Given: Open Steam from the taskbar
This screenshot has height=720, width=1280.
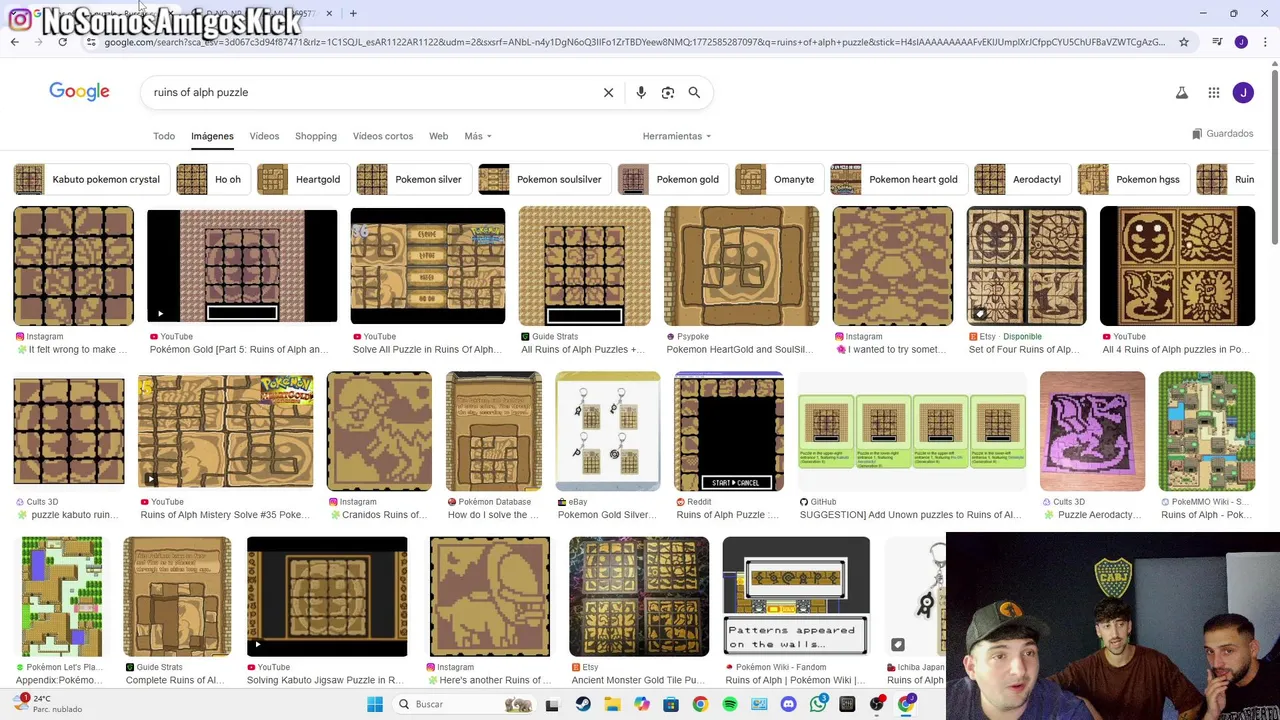Looking at the screenshot, I should click(x=583, y=704).
